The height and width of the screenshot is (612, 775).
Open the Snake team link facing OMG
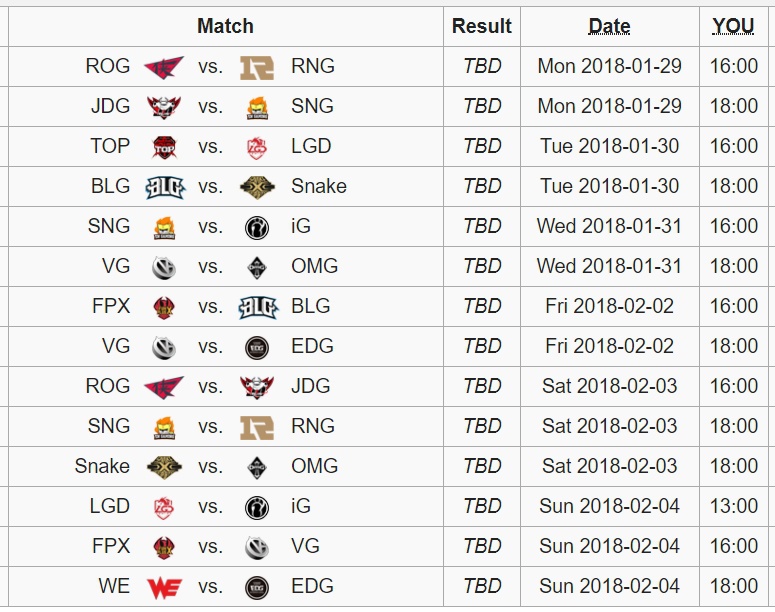[x=102, y=466]
